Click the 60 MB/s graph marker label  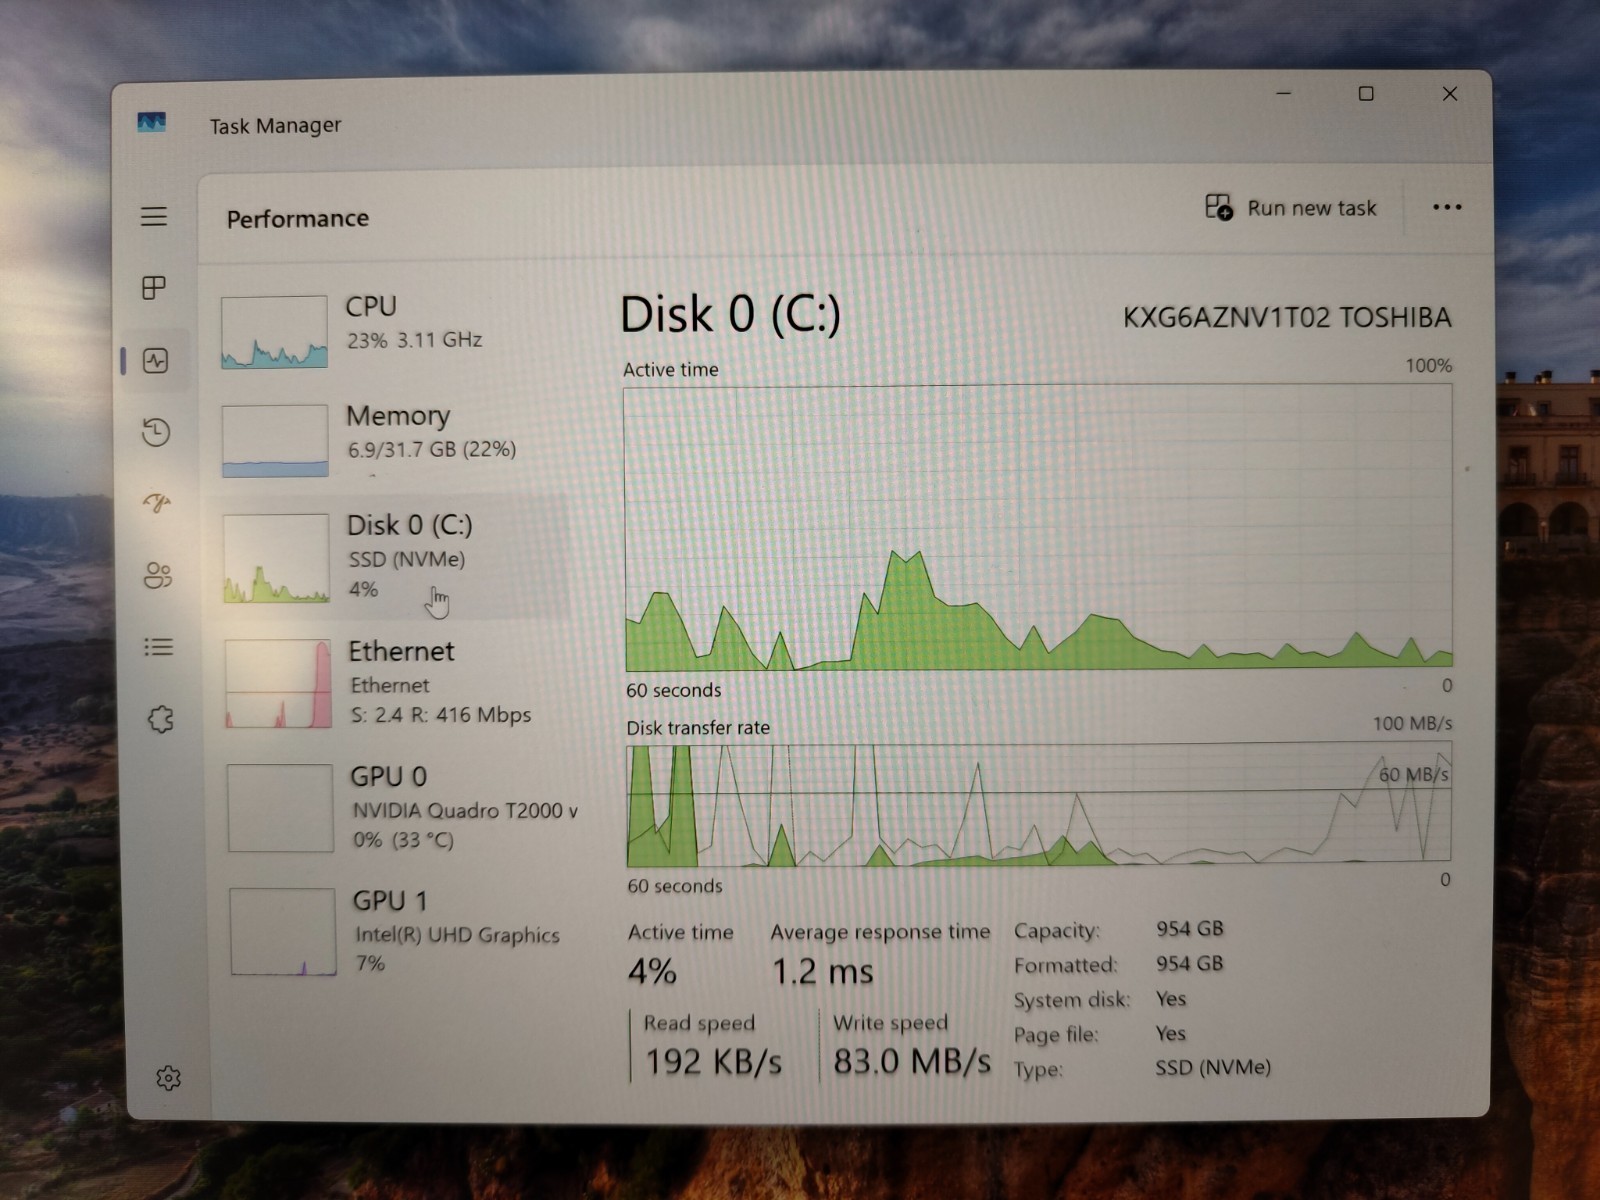pyautogui.click(x=1413, y=774)
